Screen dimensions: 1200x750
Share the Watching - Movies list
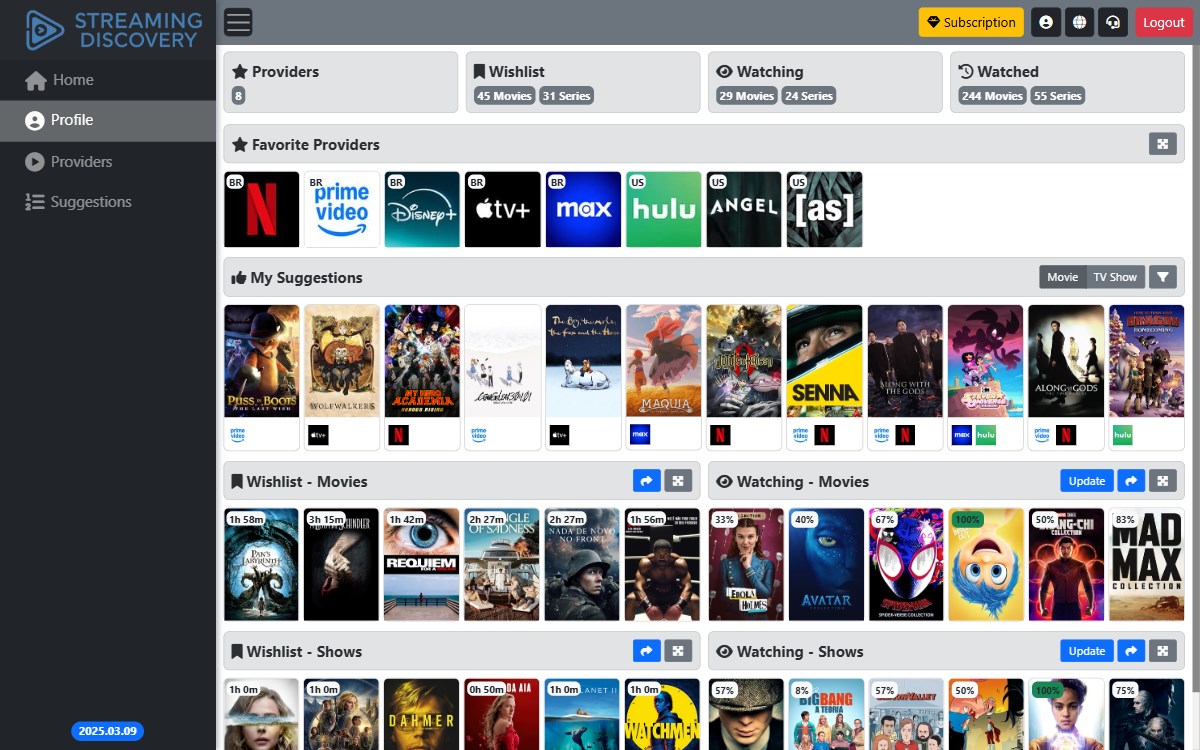[x=1131, y=481]
